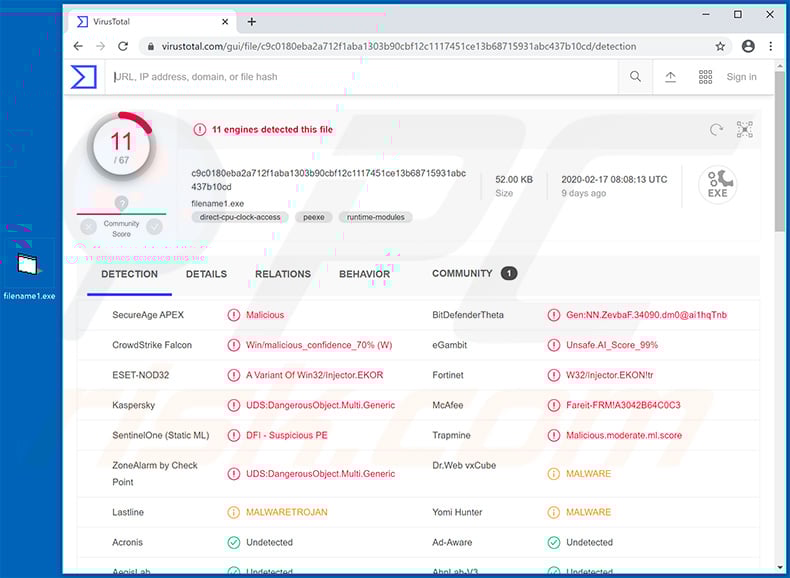Click the filename1.exe name under hash

tap(218, 204)
